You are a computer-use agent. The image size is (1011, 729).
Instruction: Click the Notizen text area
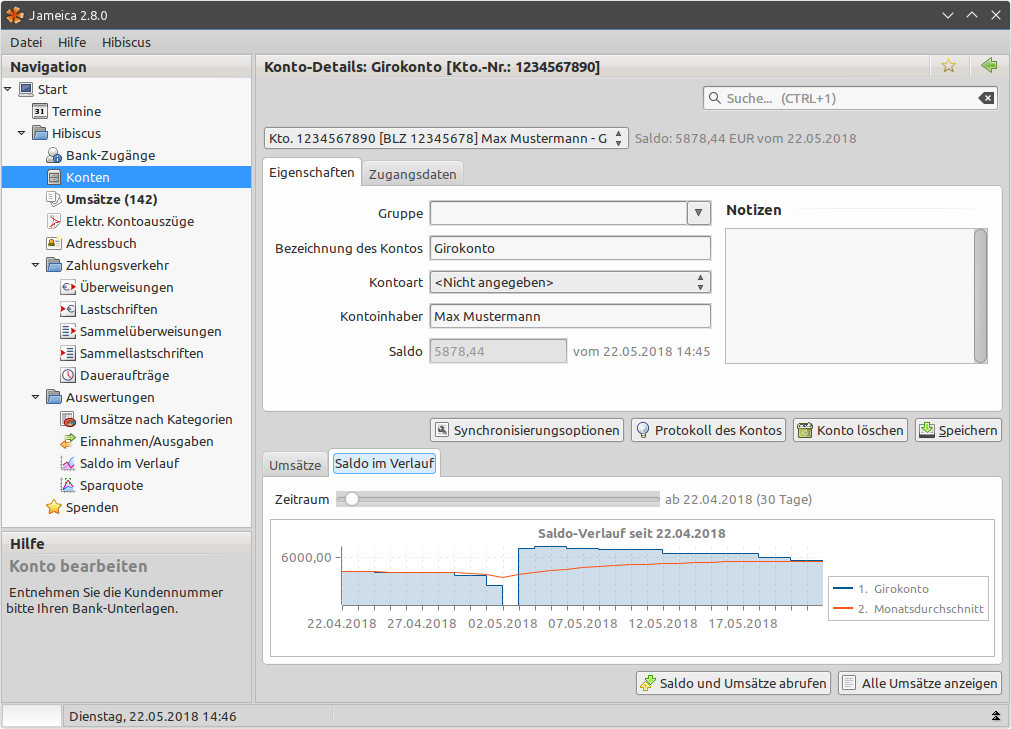pos(850,296)
